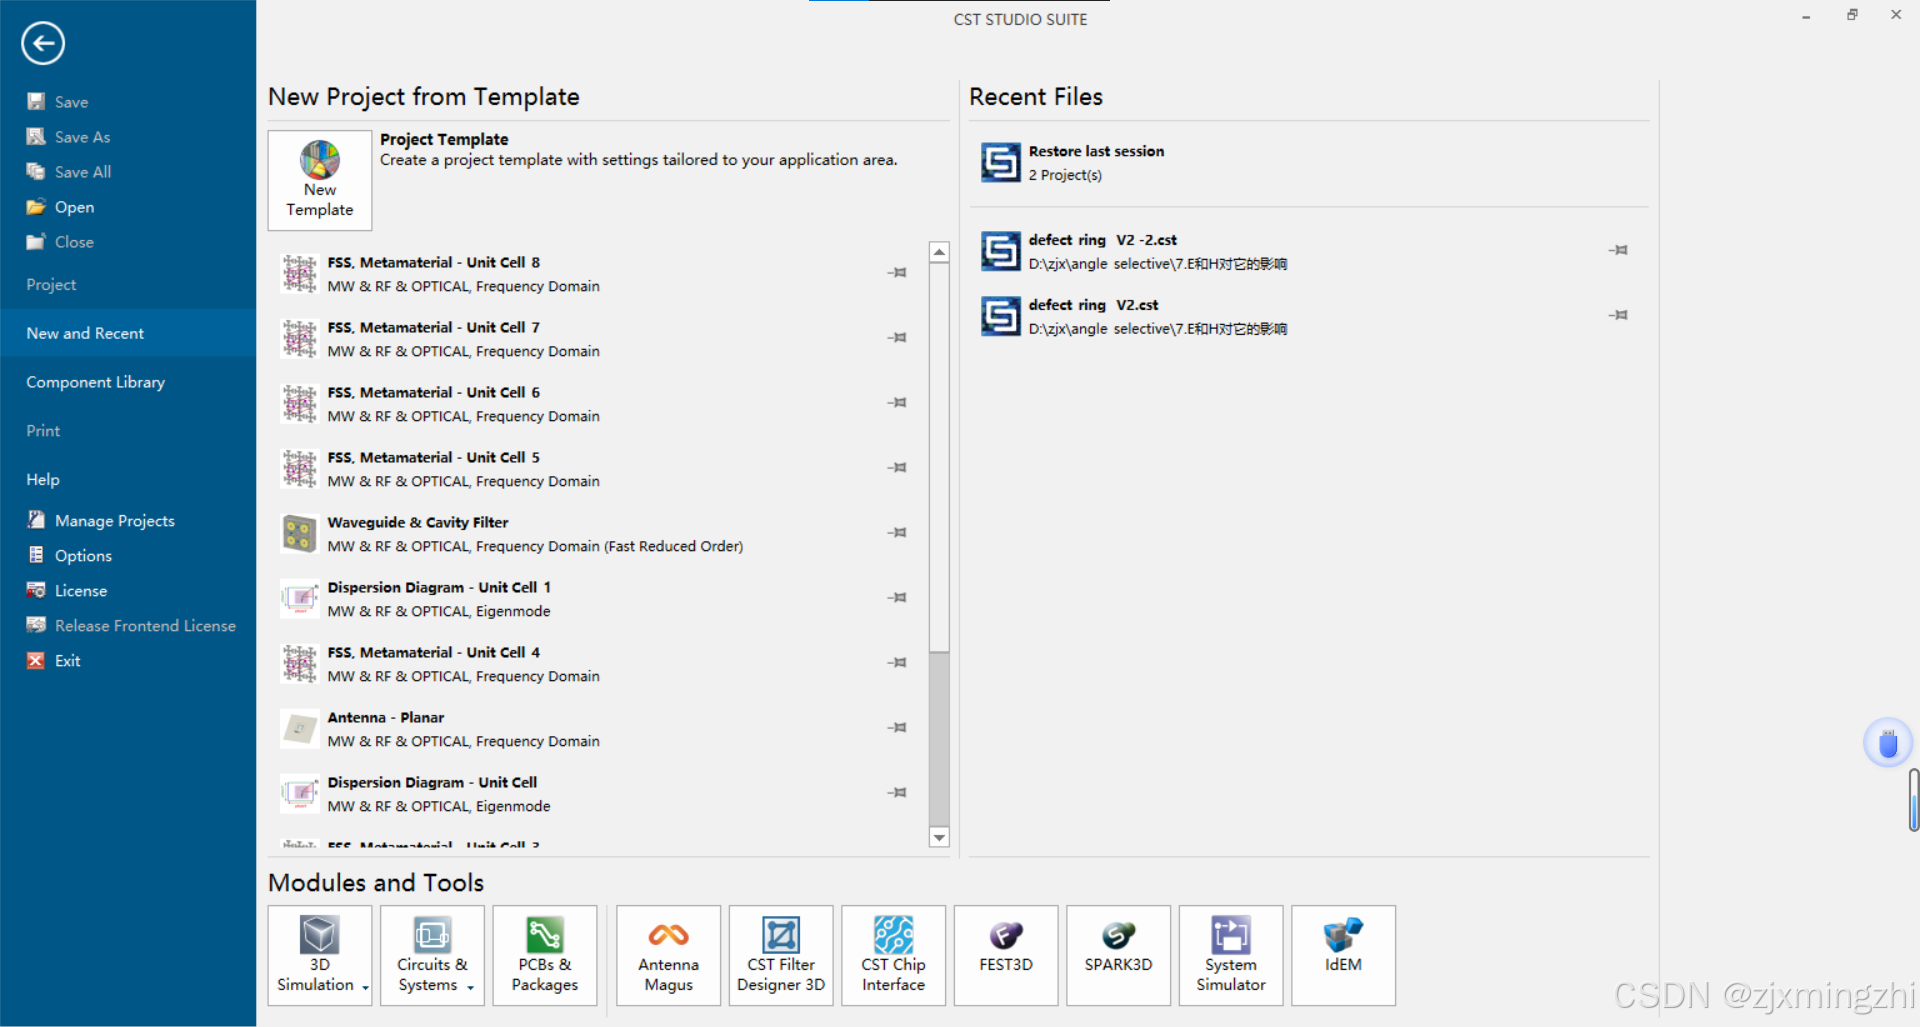Screen dimensions: 1920x1027
Task: Open CST Chip Interface tool
Action: click(893, 955)
